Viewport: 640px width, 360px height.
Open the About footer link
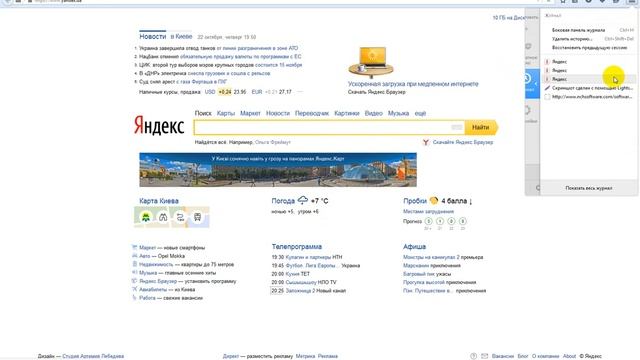tap(569, 356)
